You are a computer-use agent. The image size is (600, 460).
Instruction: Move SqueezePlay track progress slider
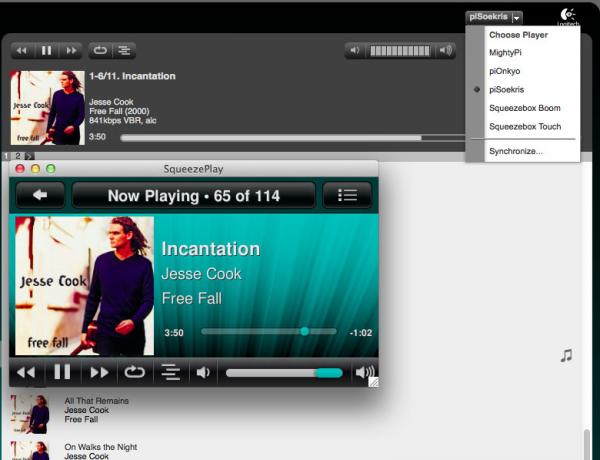pos(305,331)
